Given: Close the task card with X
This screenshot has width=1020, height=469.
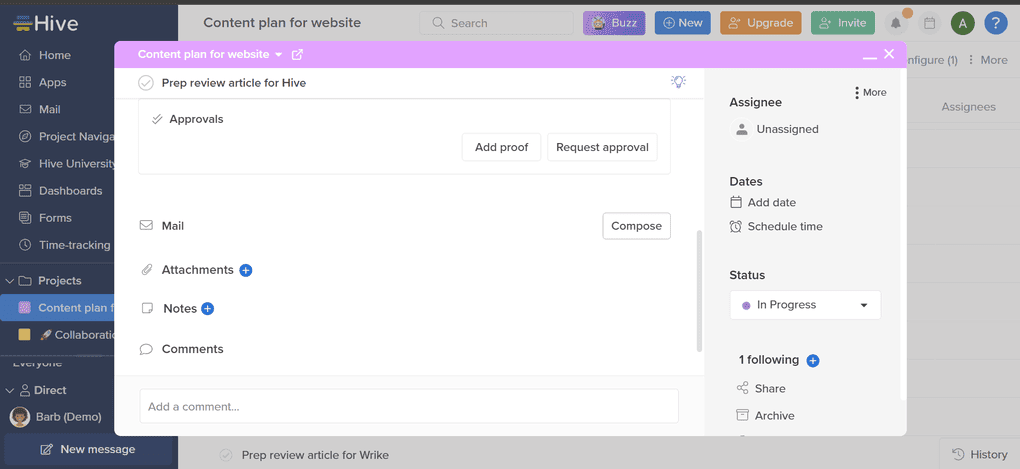Looking at the screenshot, I should tap(889, 54).
